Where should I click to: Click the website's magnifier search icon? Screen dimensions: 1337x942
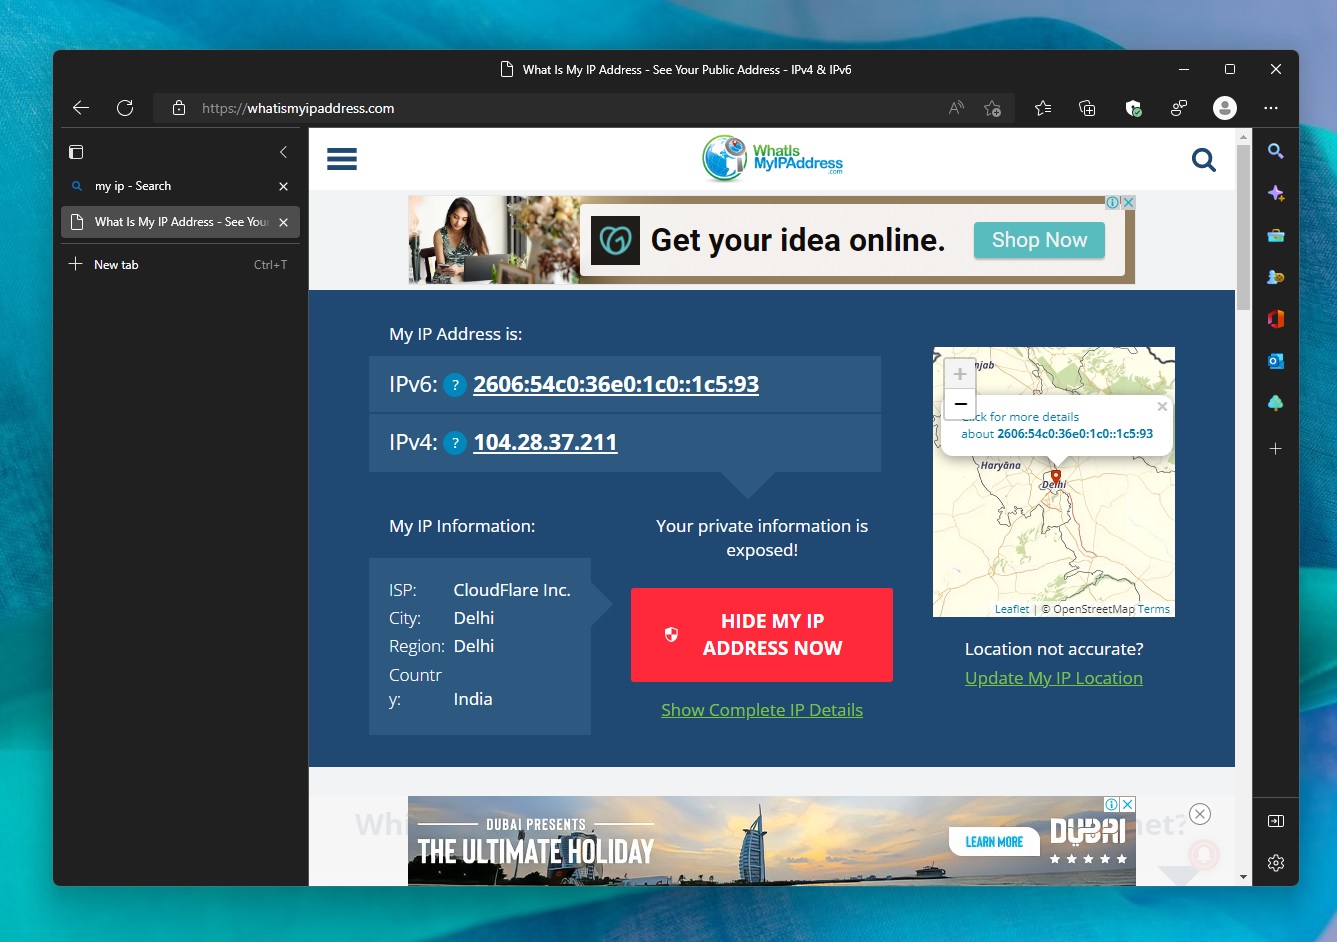pos(1204,160)
